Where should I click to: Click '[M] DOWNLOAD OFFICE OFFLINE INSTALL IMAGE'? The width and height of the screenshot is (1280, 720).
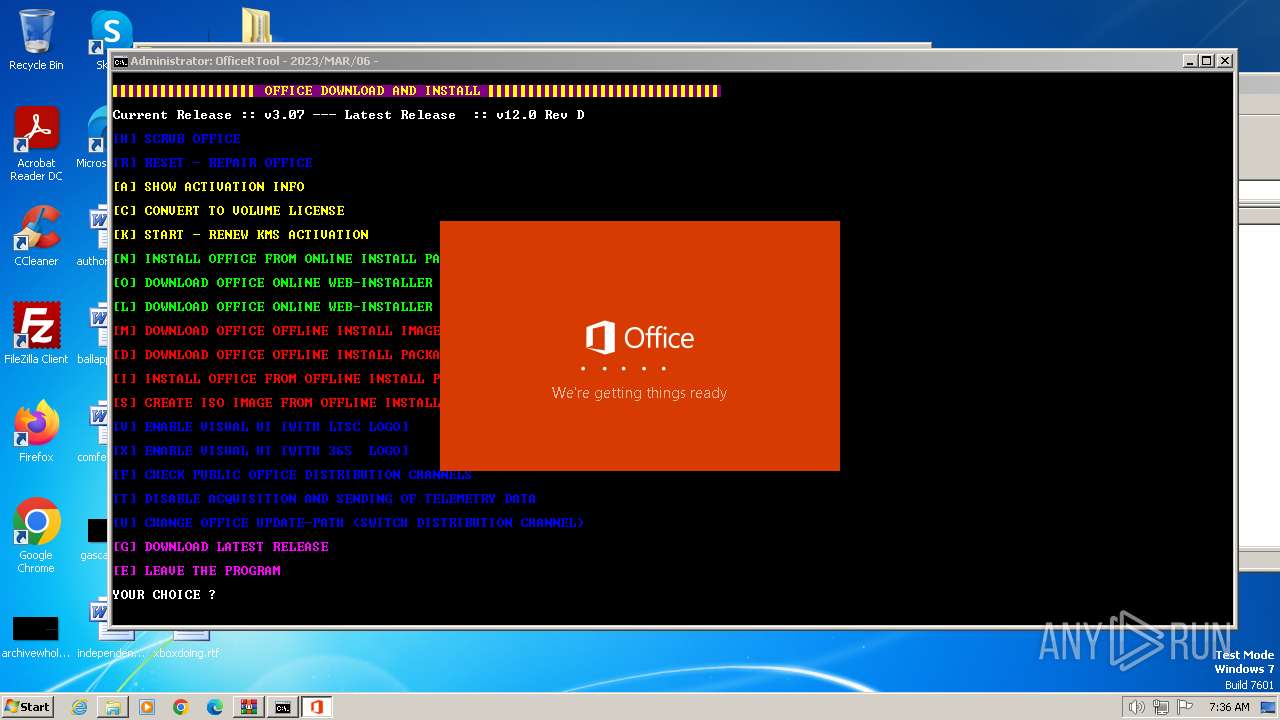coord(276,331)
